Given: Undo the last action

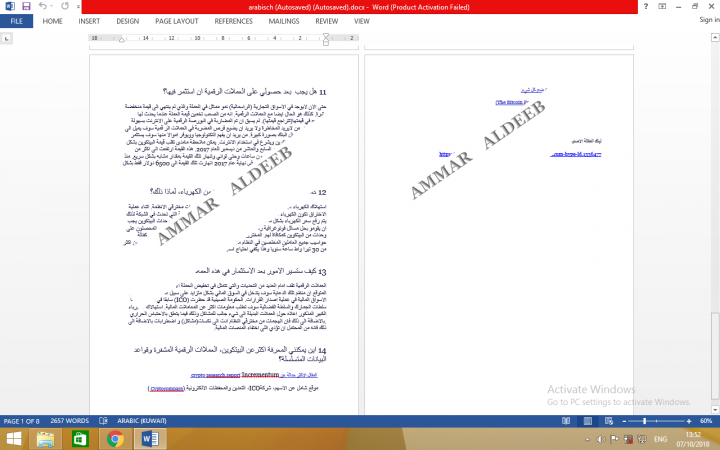Looking at the screenshot, I should [43, 6].
